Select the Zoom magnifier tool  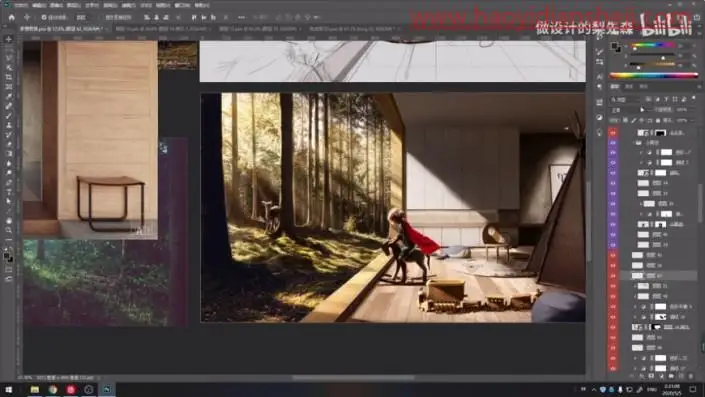[9, 230]
